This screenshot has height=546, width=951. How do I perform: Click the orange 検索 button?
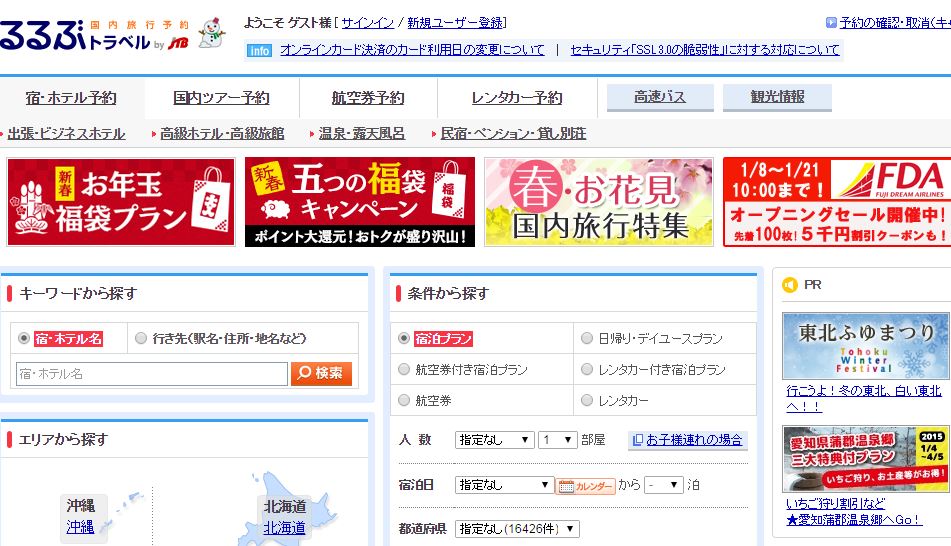(x=321, y=373)
